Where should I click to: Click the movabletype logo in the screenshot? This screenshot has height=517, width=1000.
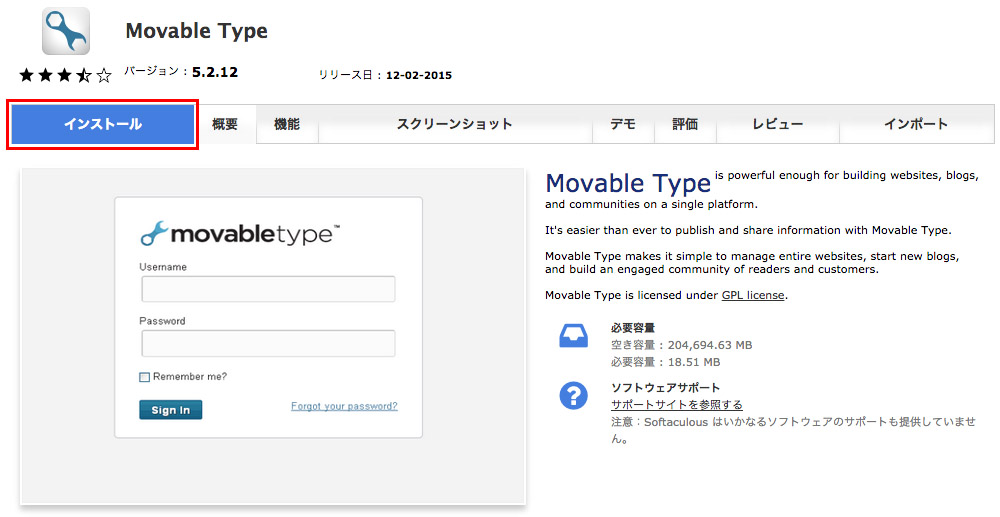click(240, 234)
